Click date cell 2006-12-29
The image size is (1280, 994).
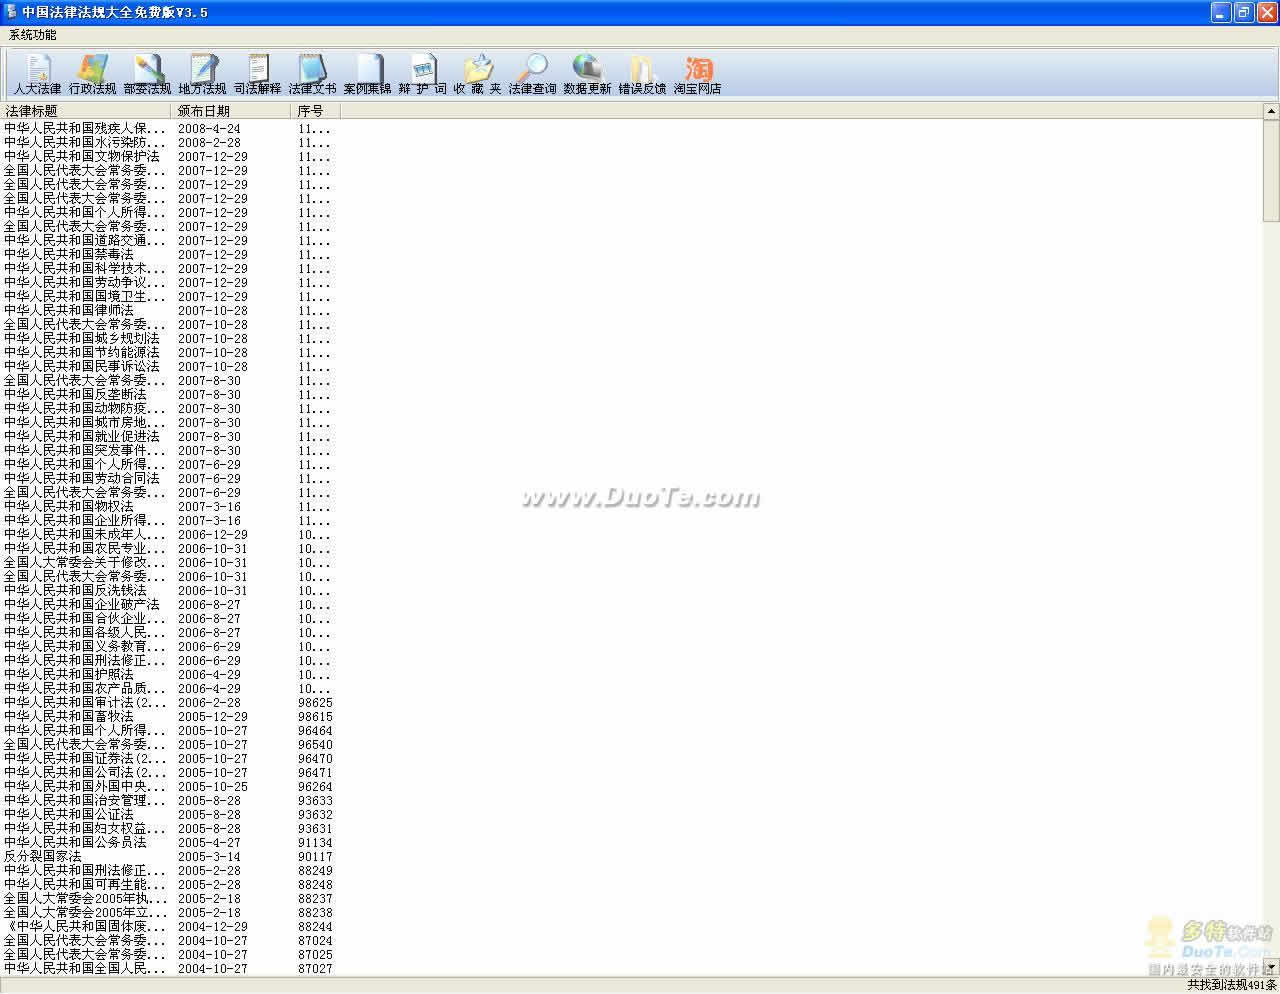tap(213, 535)
